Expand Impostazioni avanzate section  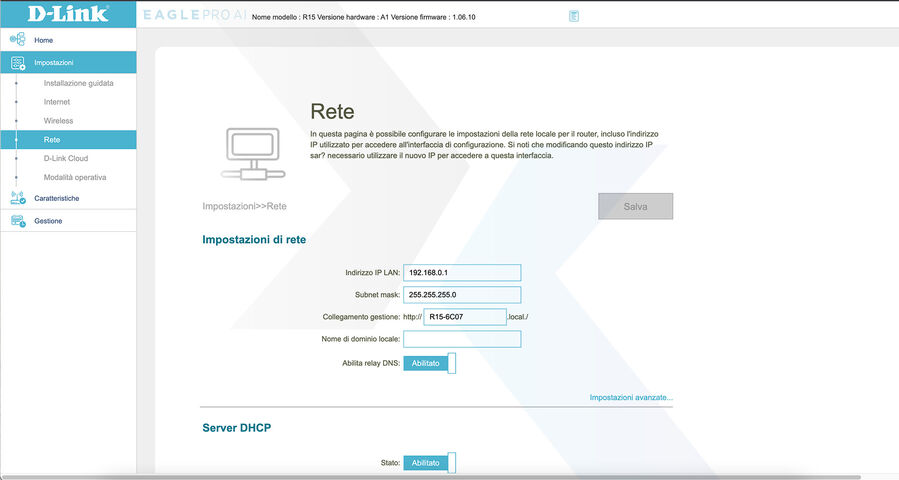(630, 398)
